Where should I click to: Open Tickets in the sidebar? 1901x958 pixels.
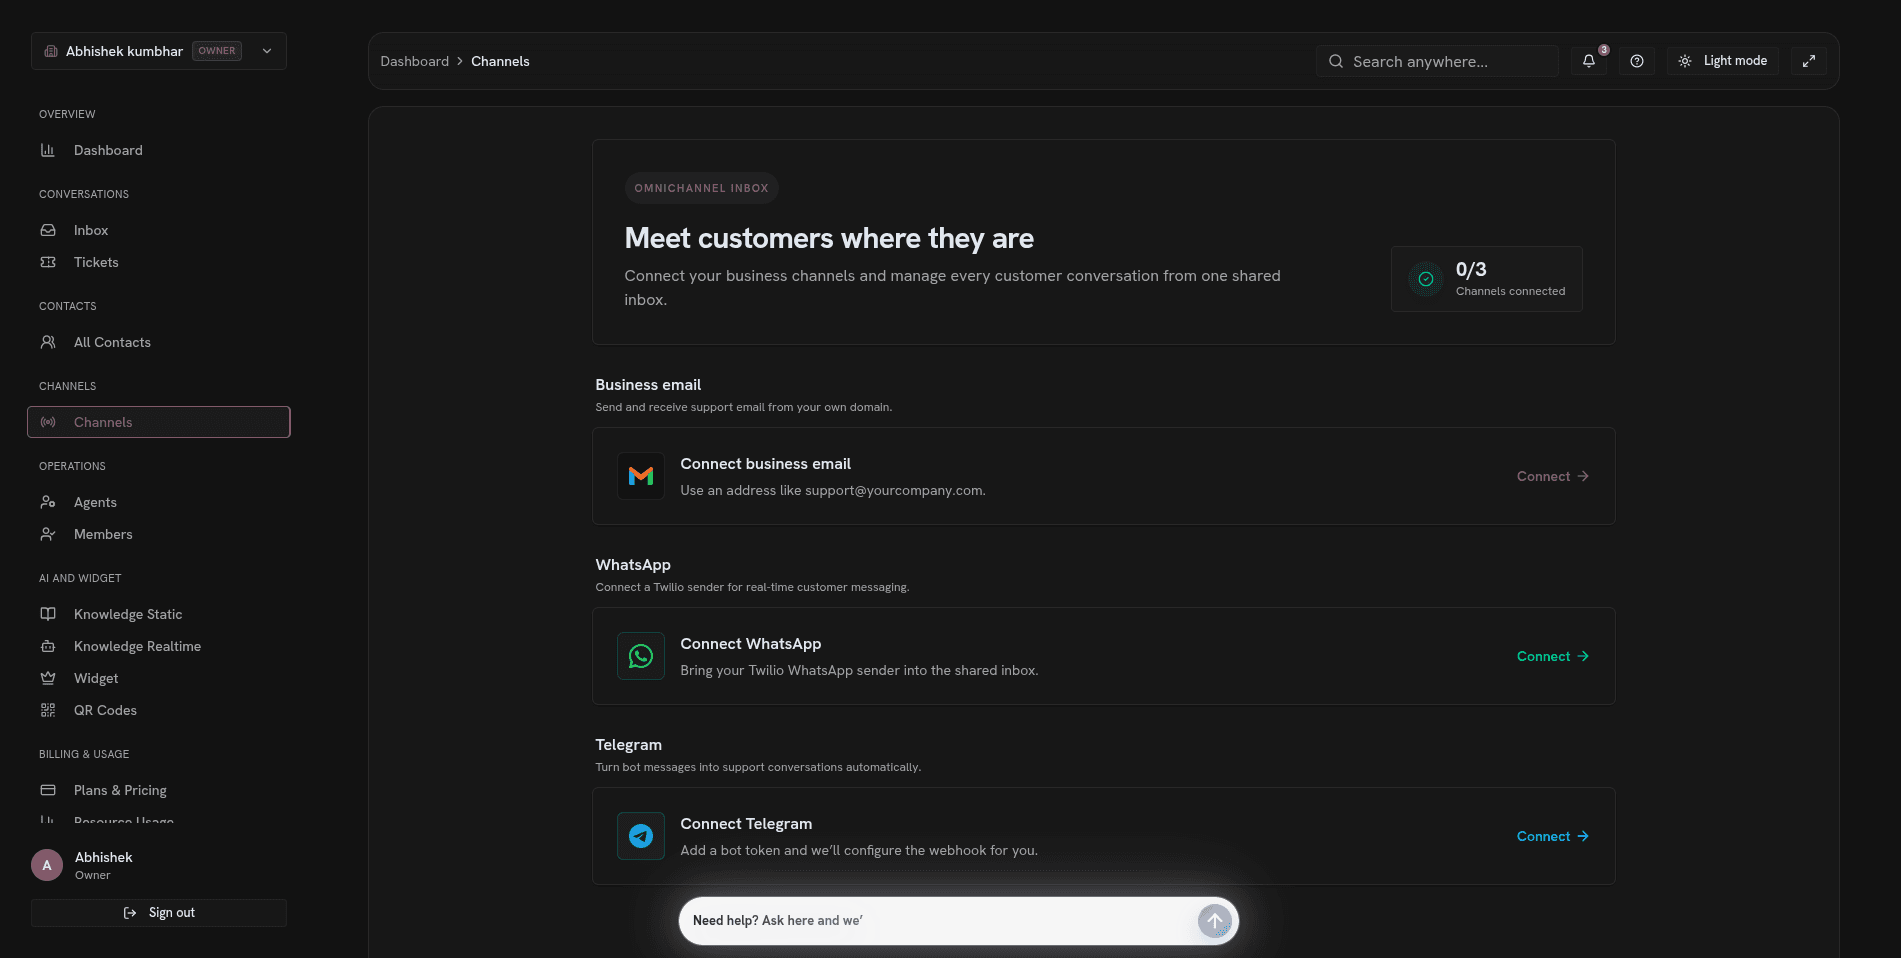(159, 262)
